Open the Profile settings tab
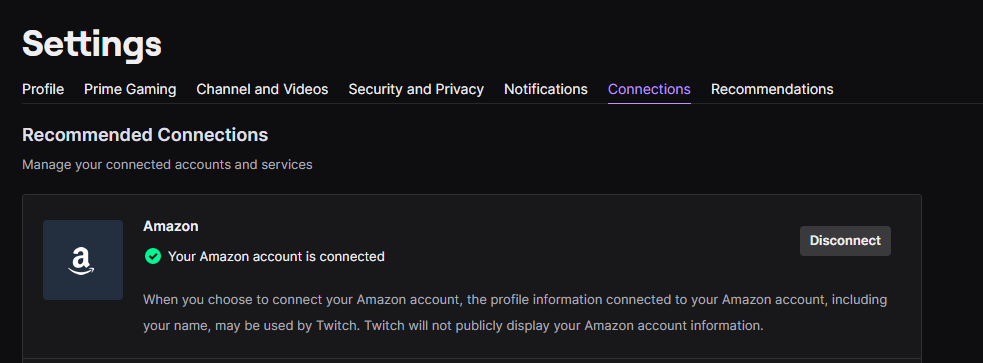This screenshot has height=363, width=983. tap(43, 90)
